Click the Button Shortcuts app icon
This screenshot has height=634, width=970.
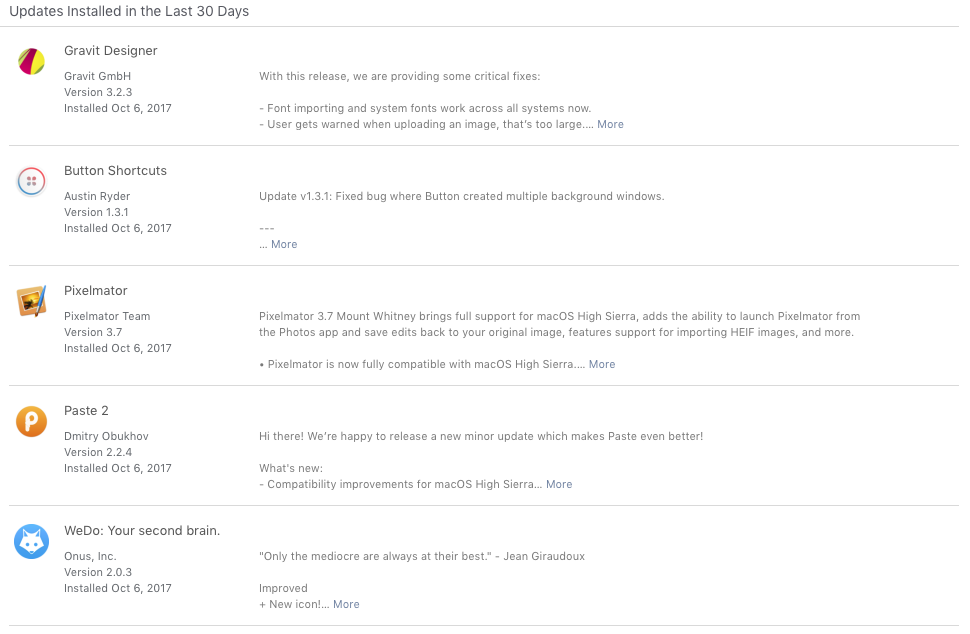[x=31, y=181]
